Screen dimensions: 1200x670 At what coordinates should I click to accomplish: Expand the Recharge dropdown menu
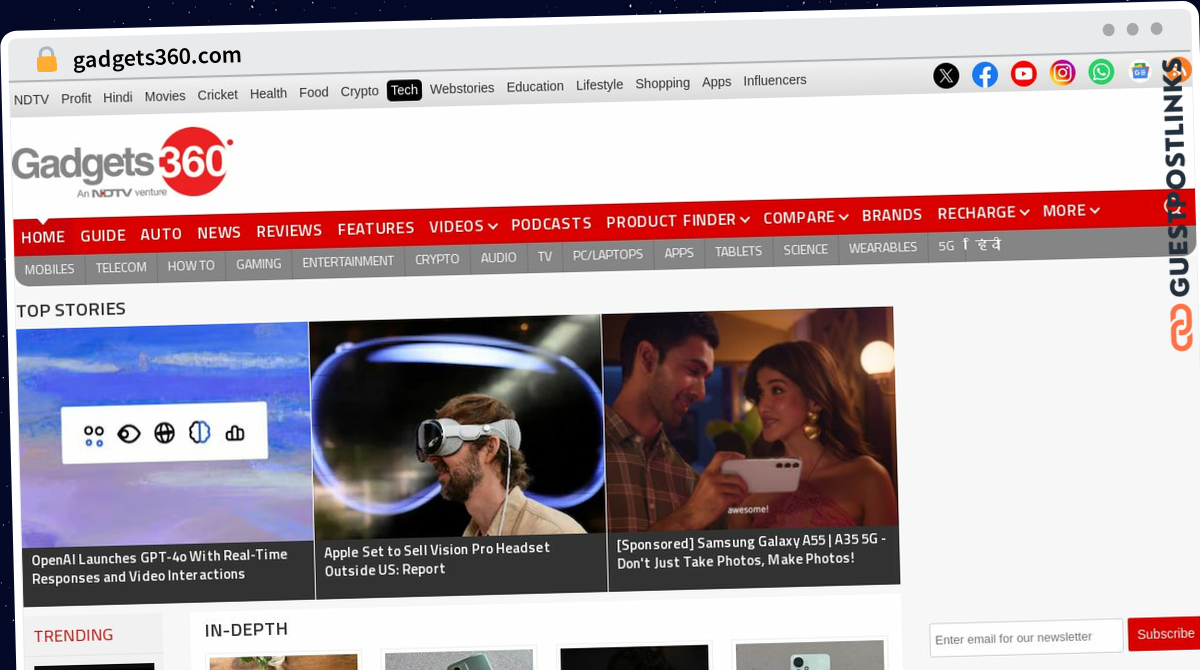tap(983, 213)
